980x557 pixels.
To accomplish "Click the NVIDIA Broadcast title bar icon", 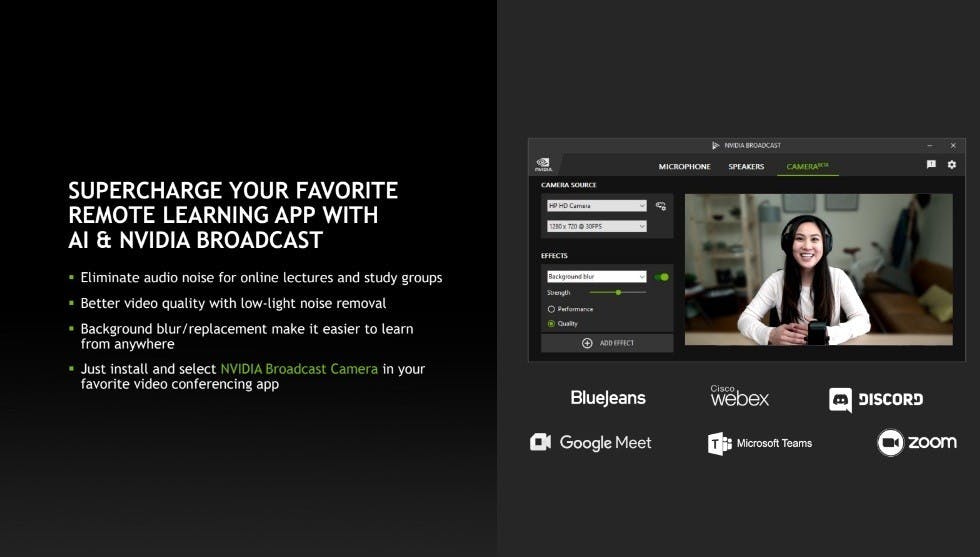I will (x=716, y=146).
